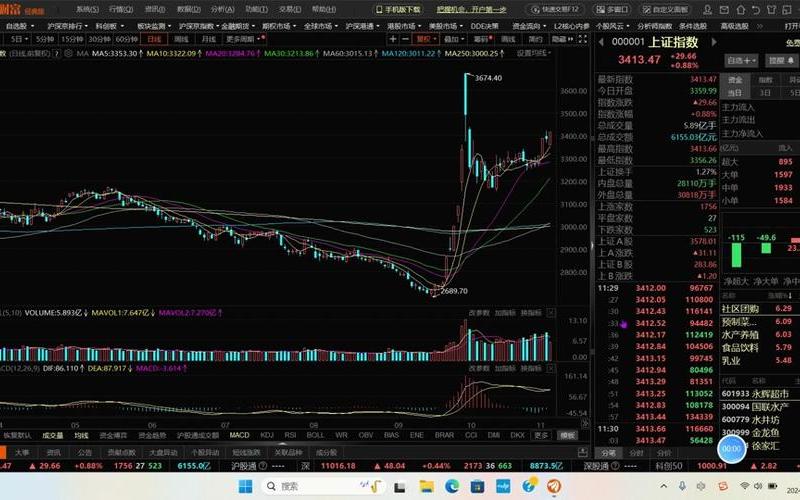Open Microsoft Store from taskbar

(478, 486)
